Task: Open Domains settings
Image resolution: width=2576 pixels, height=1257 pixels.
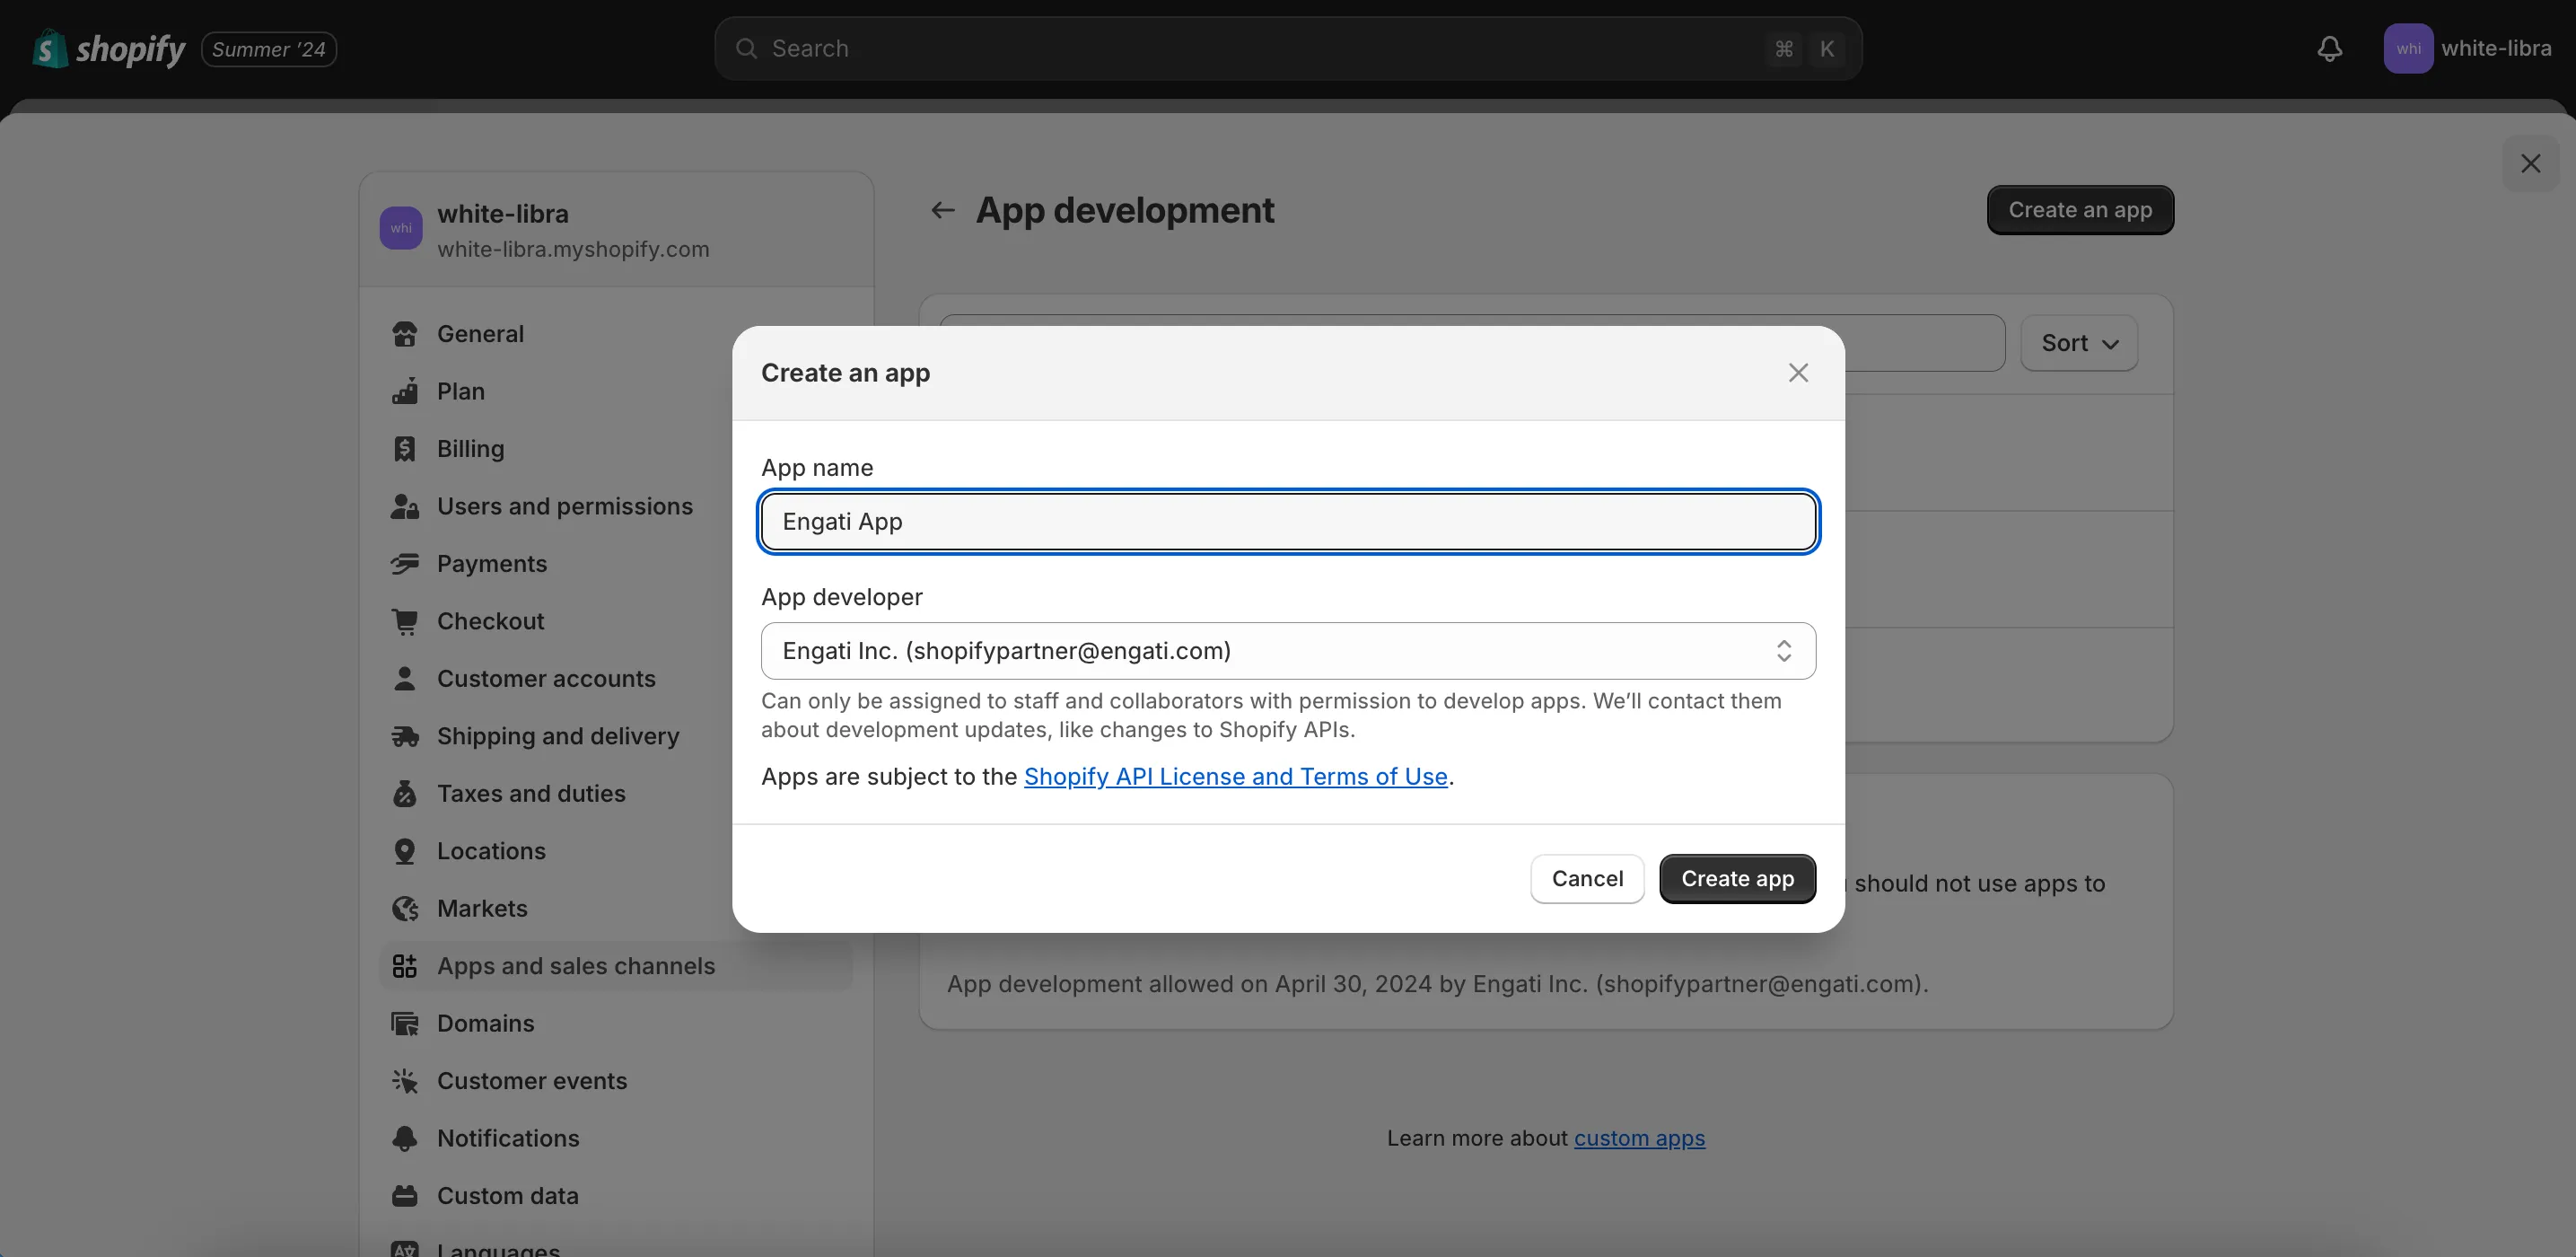Action: (615, 1024)
